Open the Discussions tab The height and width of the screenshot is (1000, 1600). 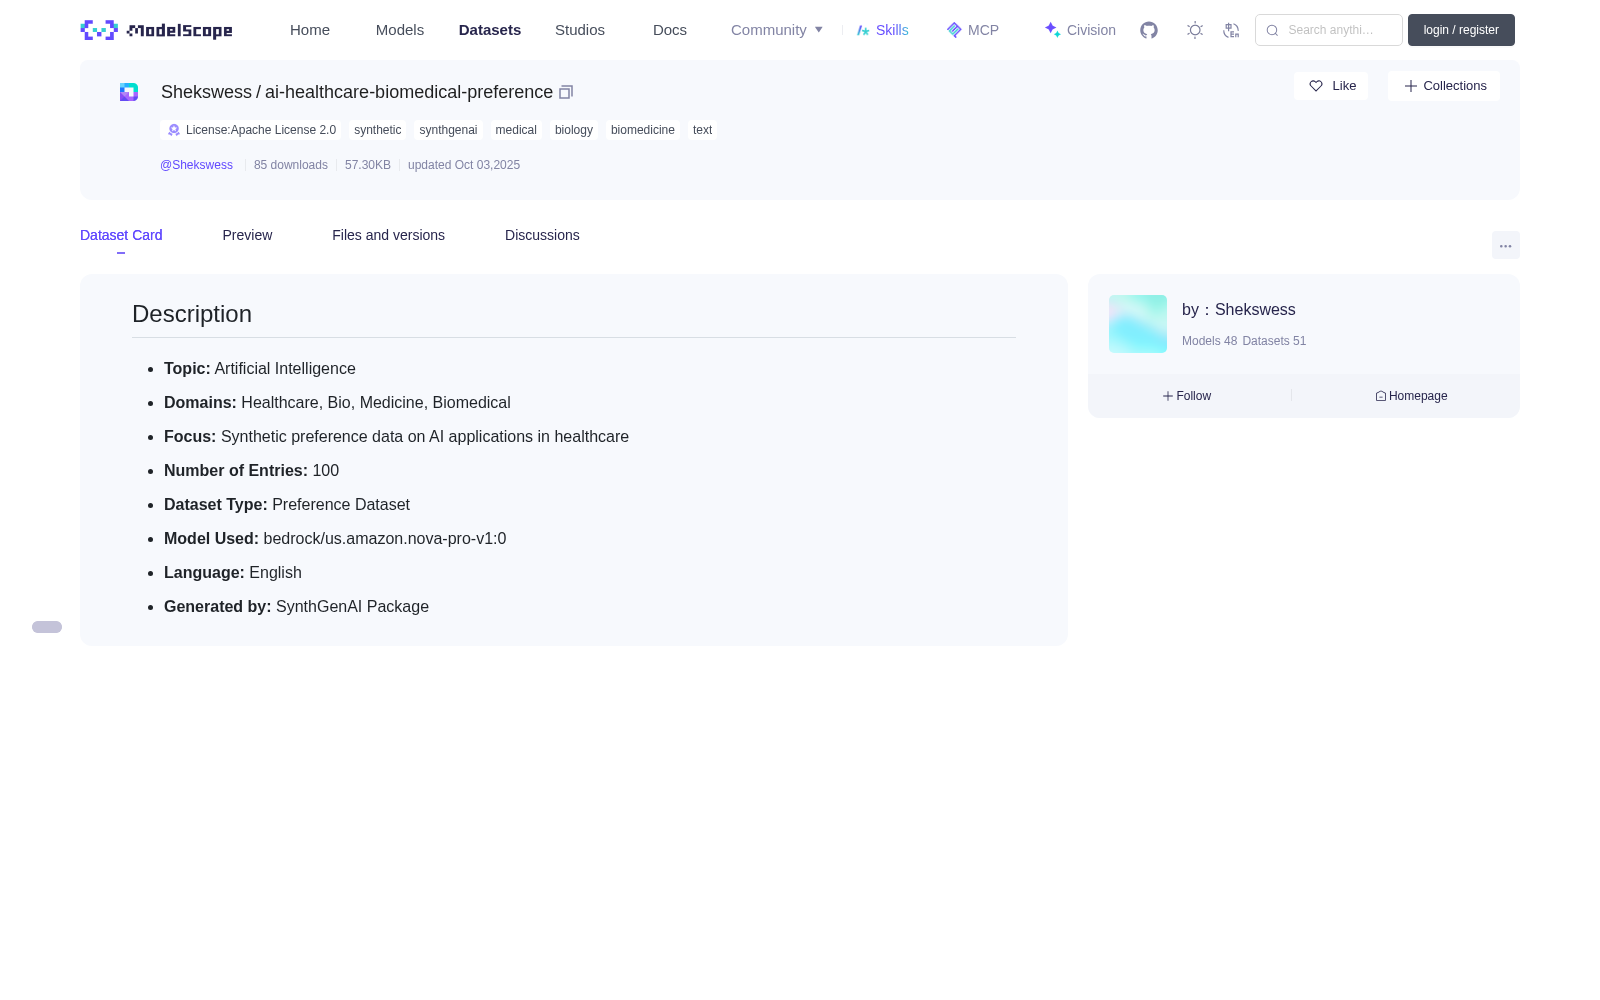542,235
